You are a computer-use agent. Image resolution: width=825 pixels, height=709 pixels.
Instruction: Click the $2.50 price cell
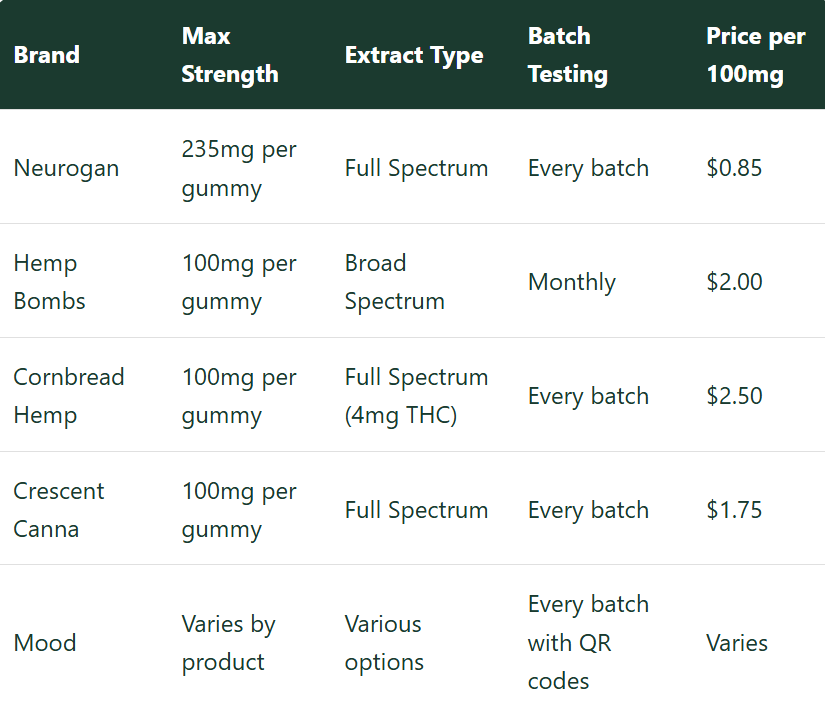(734, 396)
